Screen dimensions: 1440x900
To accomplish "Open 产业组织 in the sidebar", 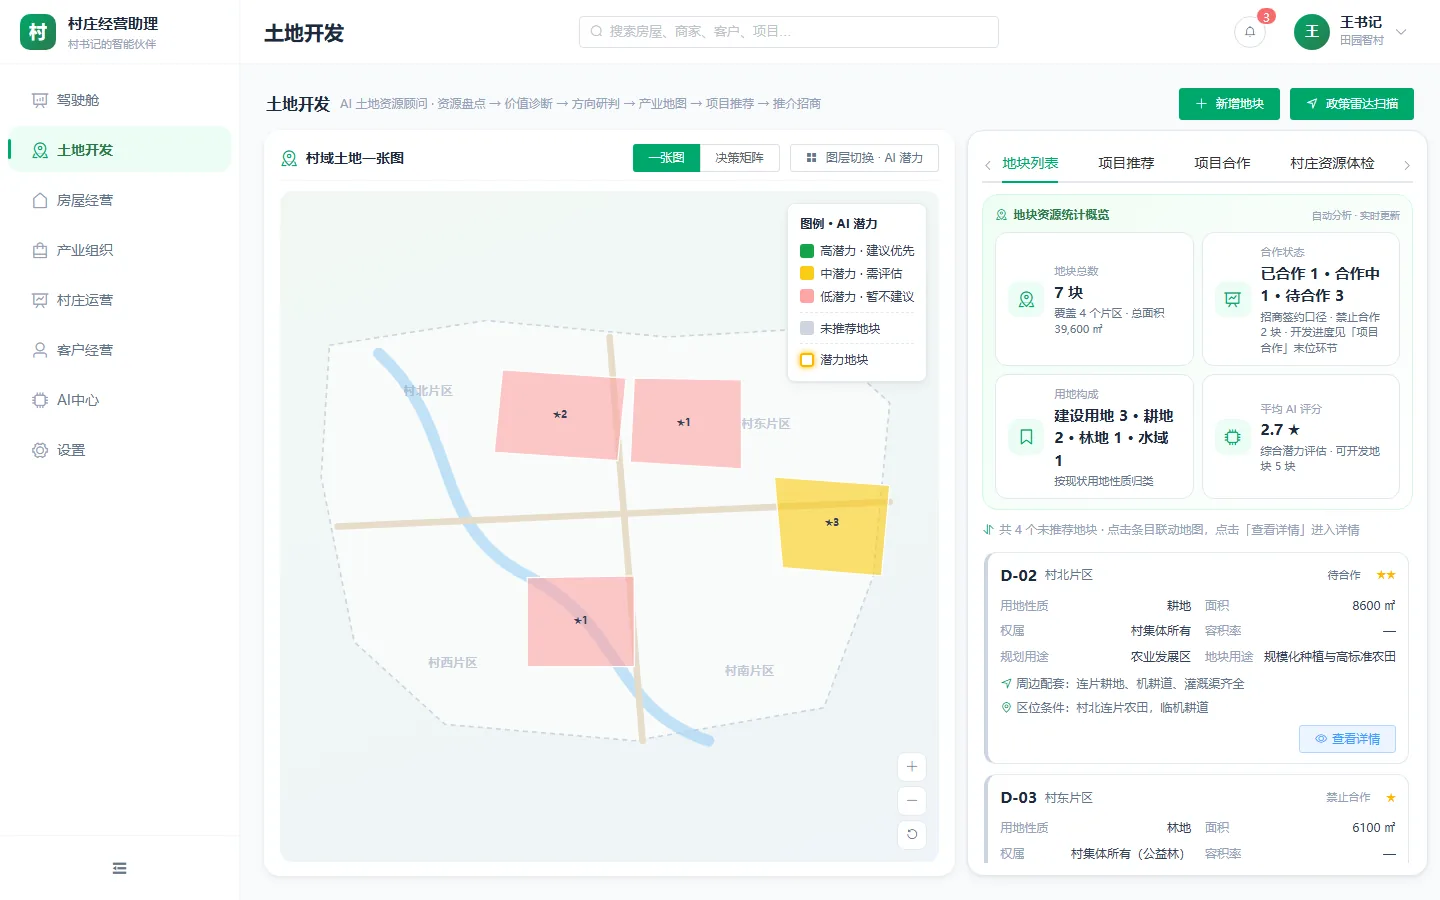I will pos(119,250).
